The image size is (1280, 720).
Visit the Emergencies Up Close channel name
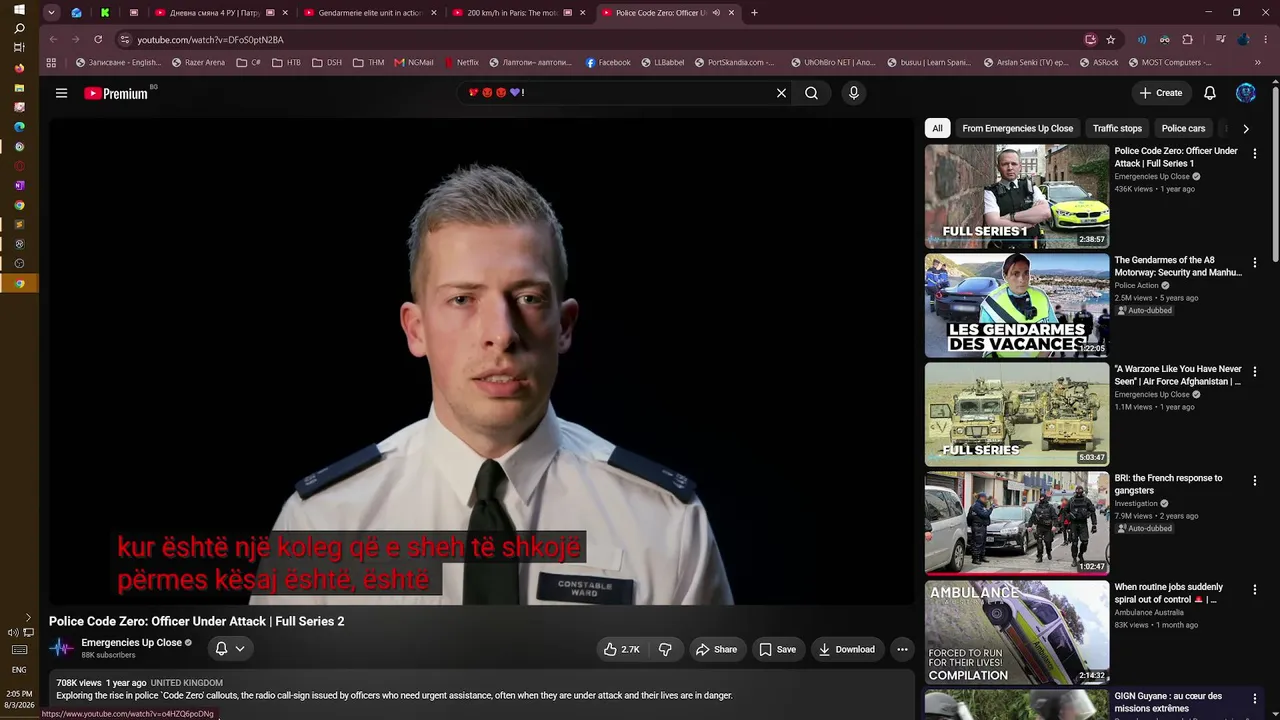[132, 643]
